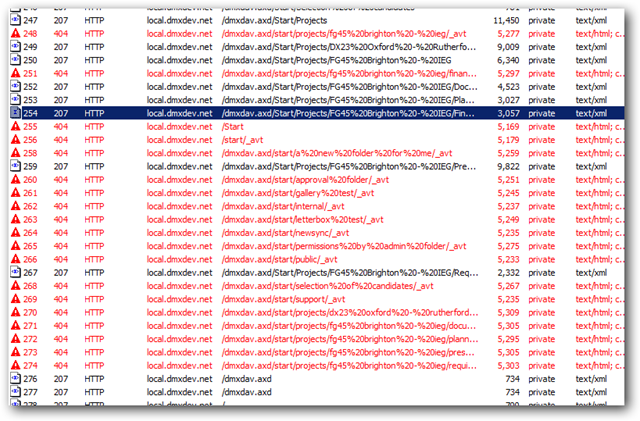Click the text/xml content type in row 254
Viewport: 640px width, 421px height.
point(591,113)
